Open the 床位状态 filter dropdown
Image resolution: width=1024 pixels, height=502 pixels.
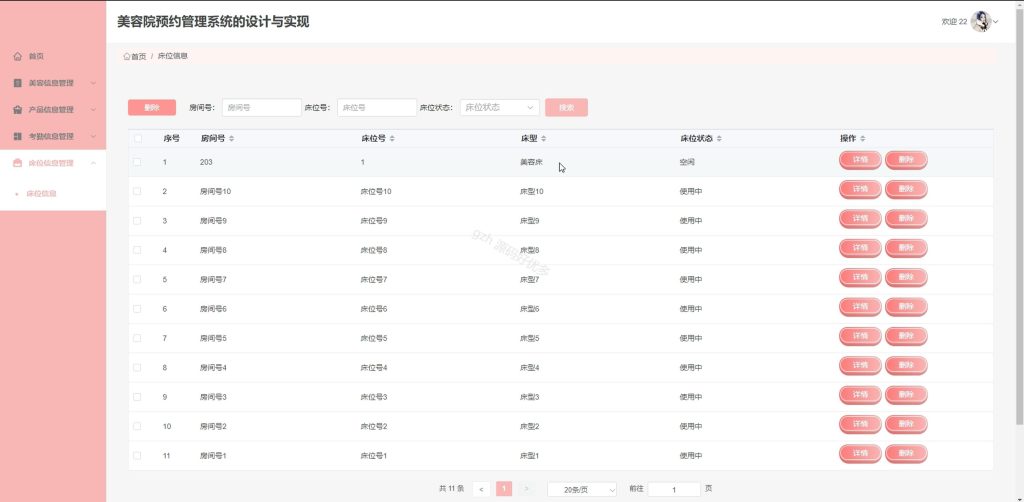[500, 108]
